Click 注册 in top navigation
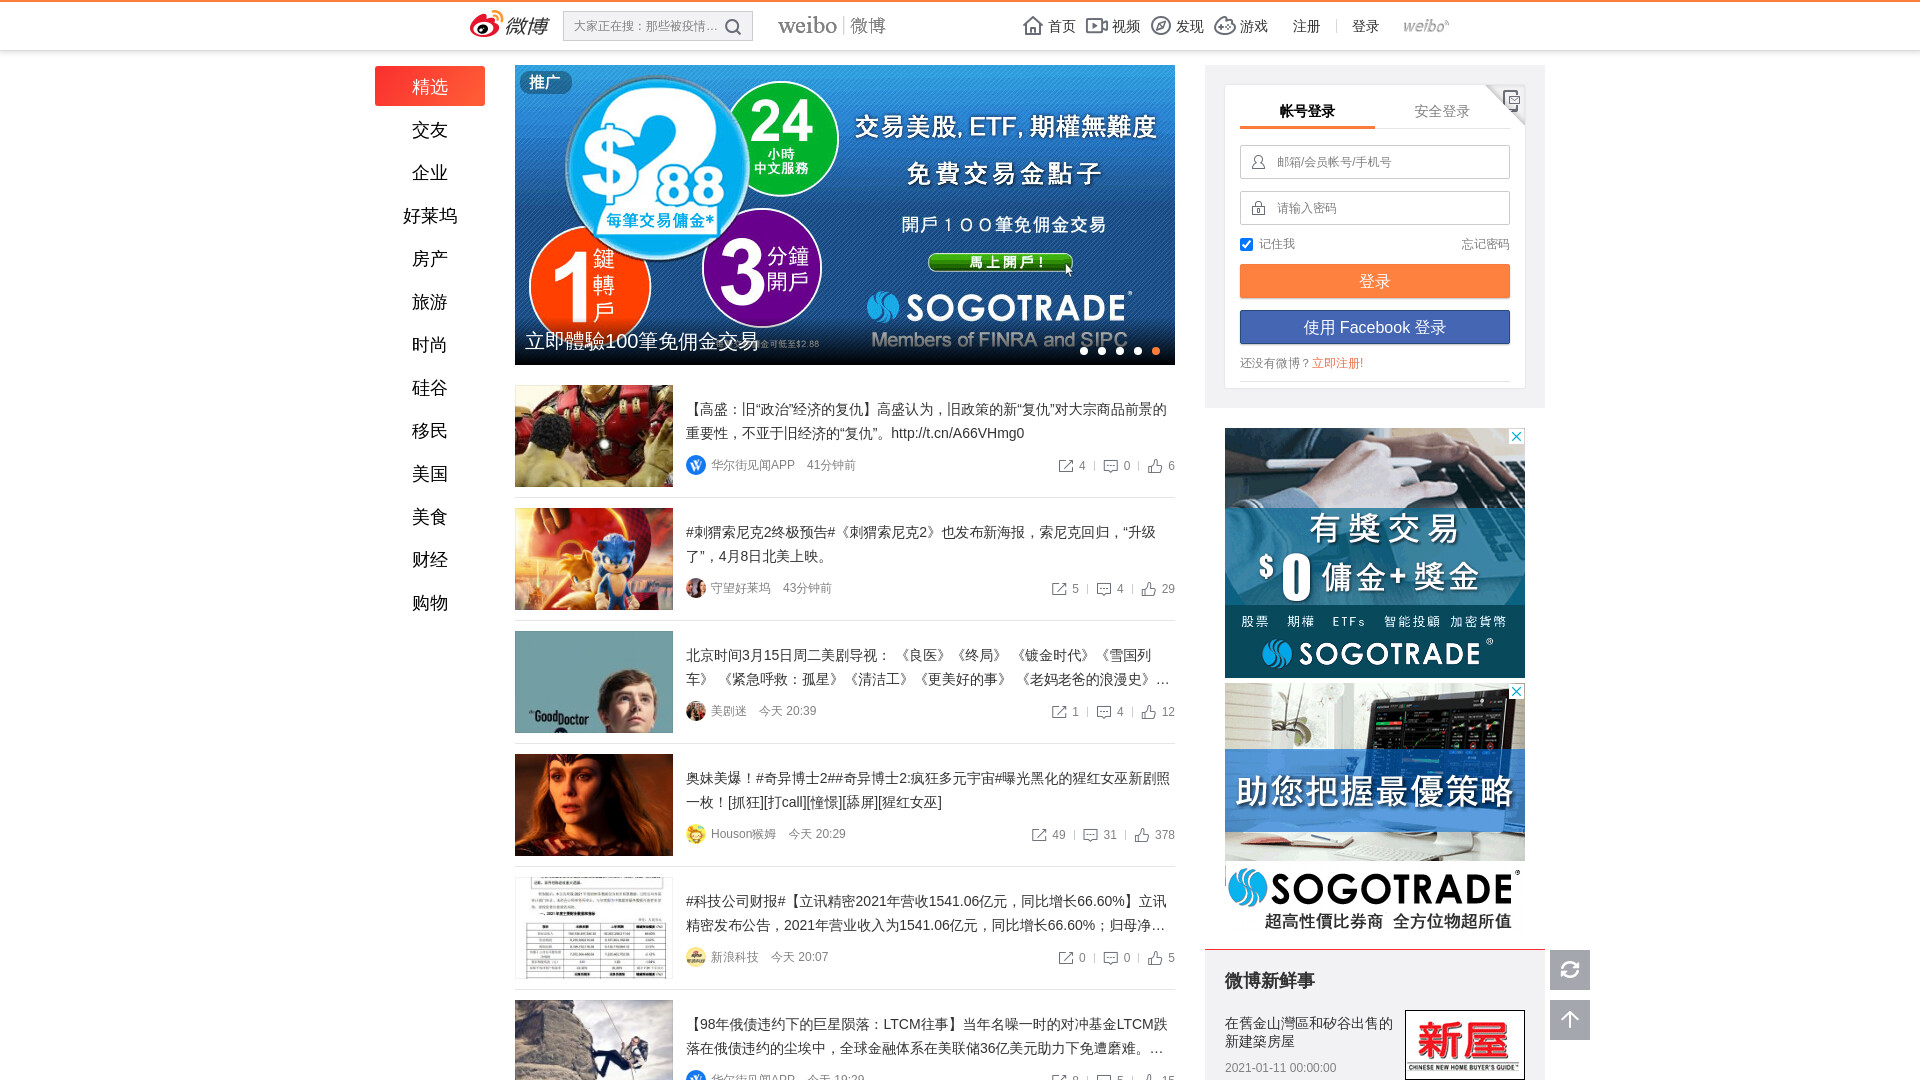Screen dimensions: 1920x1080 [x=1306, y=26]
